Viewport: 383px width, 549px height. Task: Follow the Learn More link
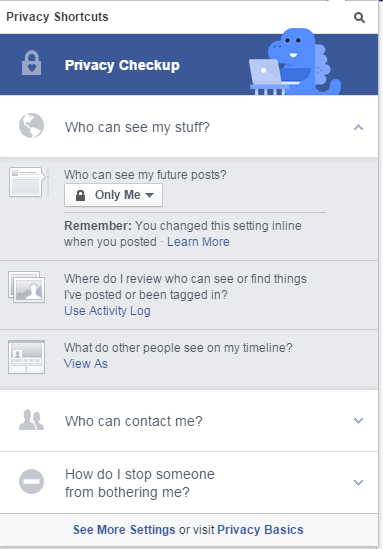(x=198, y=242)
